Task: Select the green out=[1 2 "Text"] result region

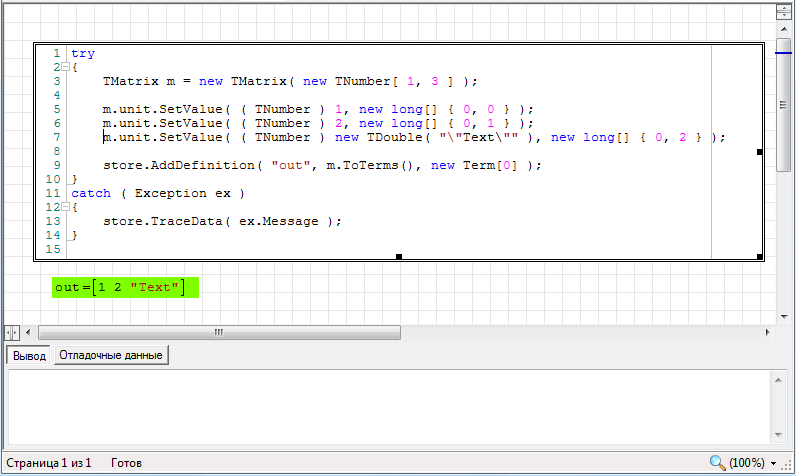Action: [x=126, y=288]
